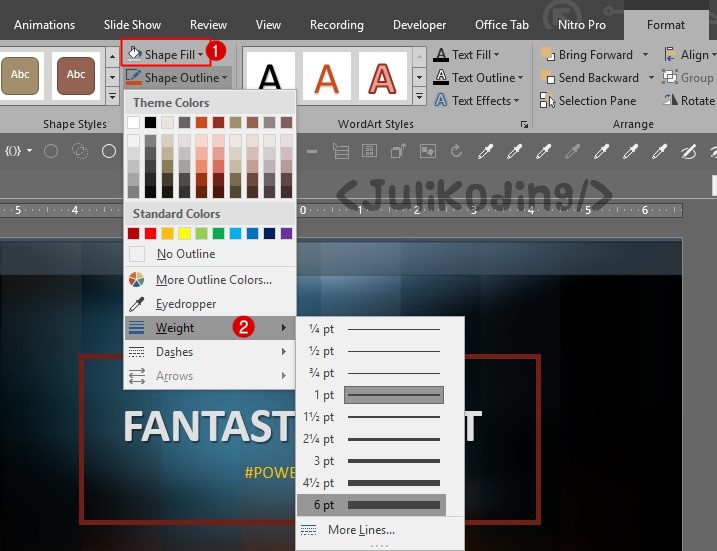Set outline weight to 3 pt
The image size is (717, 551).
tap(372, 461)
